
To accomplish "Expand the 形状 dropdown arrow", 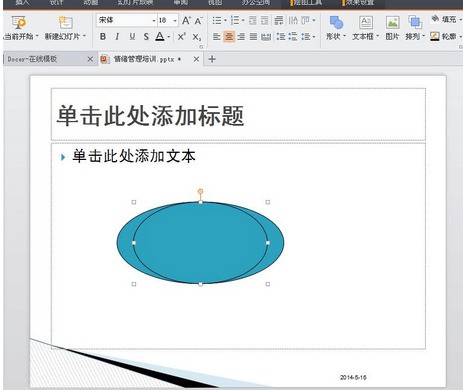I will click(x=344, y=36).
